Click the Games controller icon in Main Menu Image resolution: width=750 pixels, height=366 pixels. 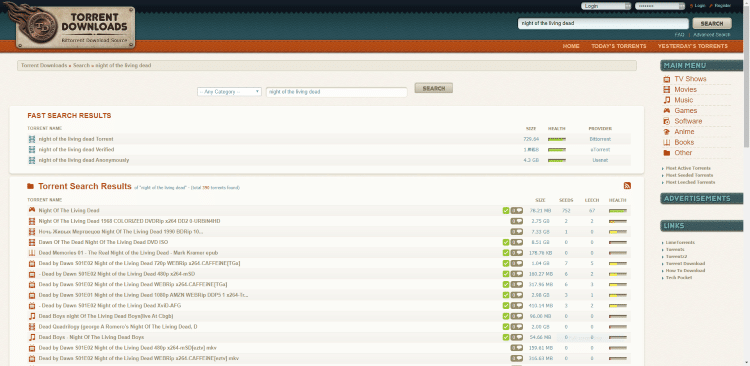(666, 111)
